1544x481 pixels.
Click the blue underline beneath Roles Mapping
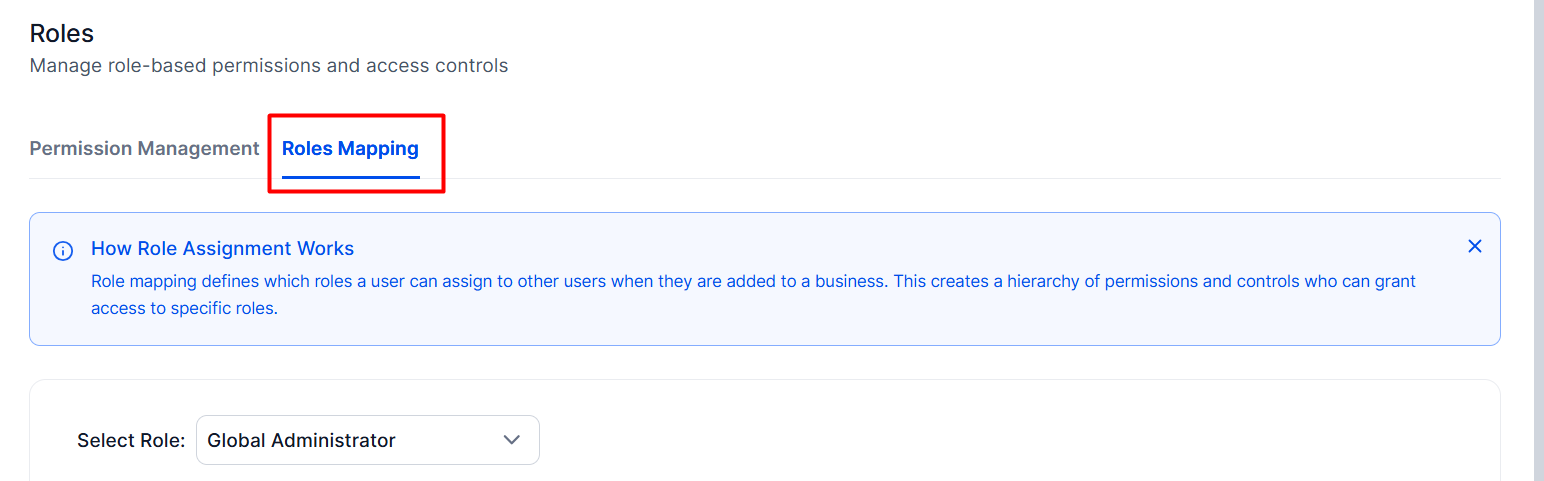pos(351,177)
